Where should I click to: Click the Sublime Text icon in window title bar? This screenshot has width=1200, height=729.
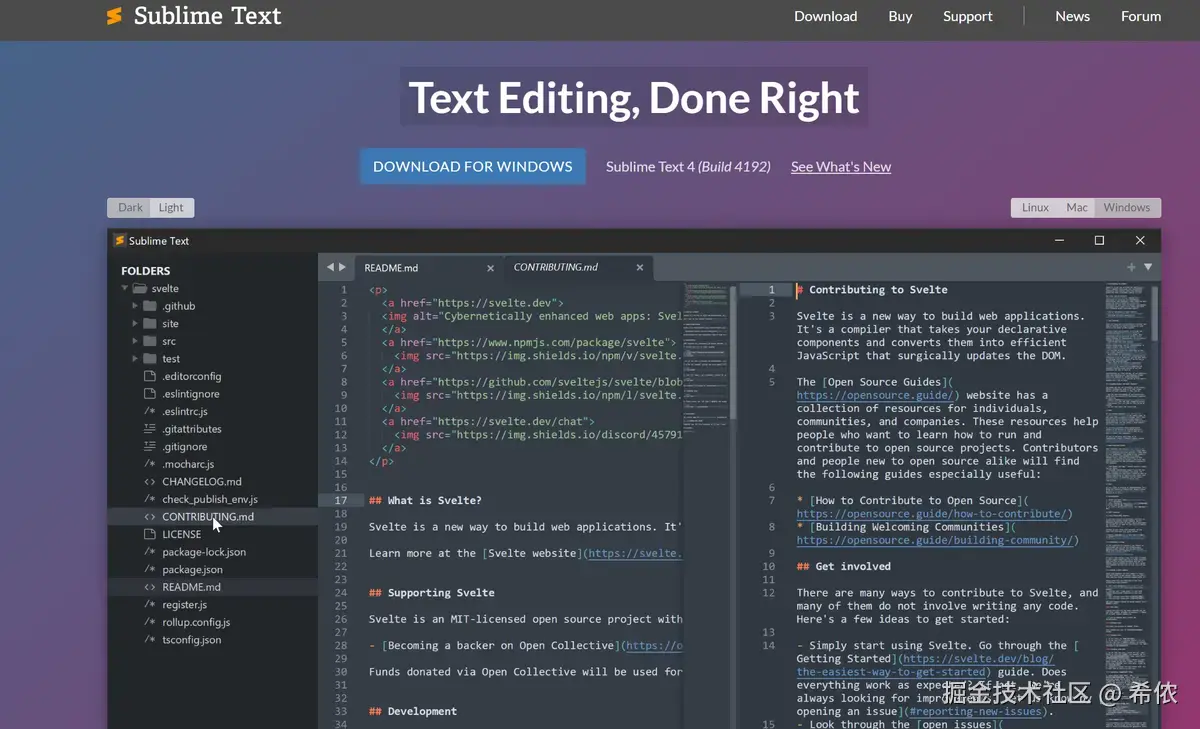[x=119, y=240]
